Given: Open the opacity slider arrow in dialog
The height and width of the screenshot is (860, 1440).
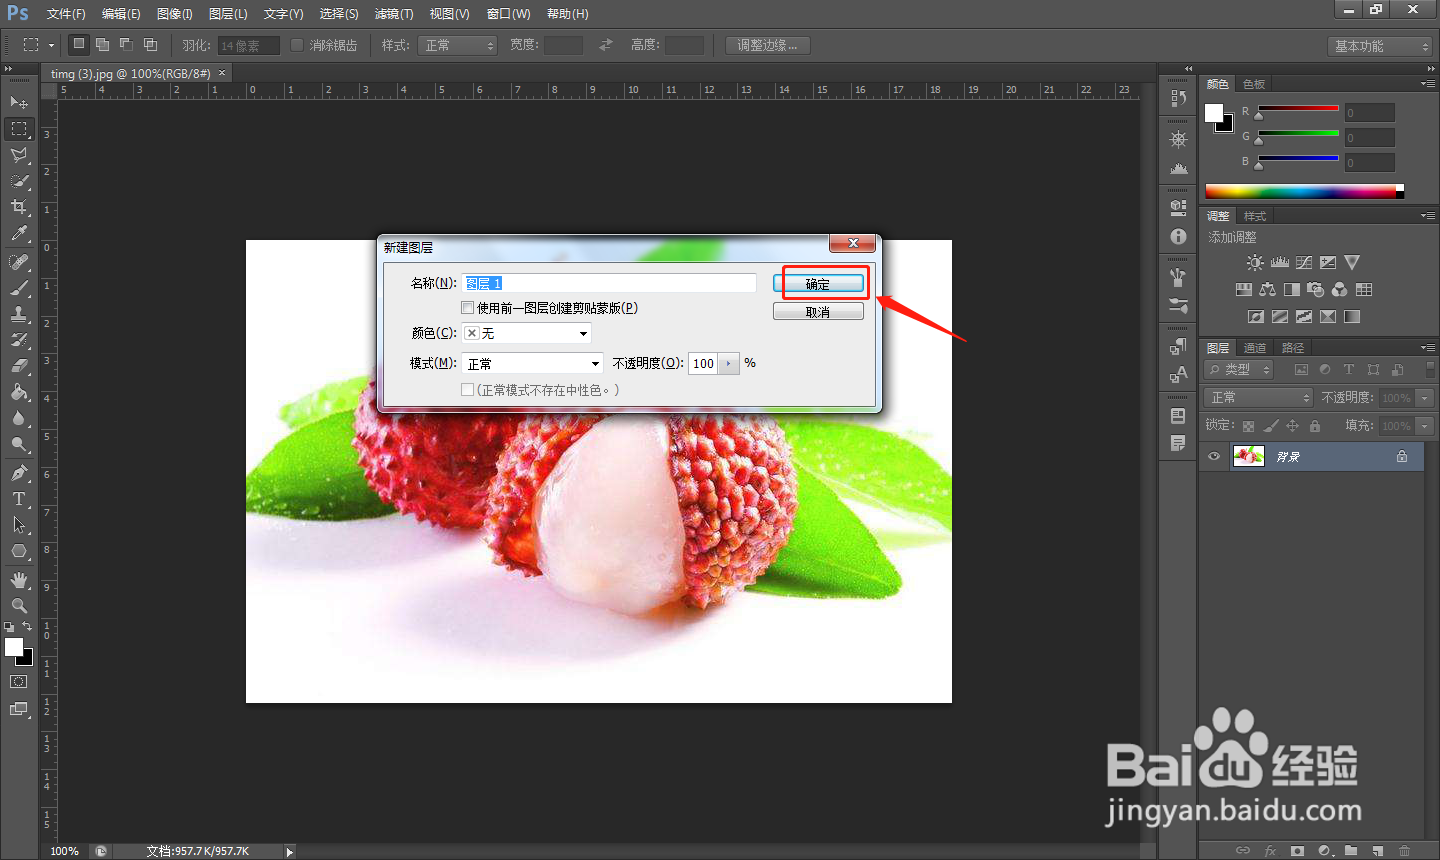Looking at the screenshot, I should tap(729, 363).
